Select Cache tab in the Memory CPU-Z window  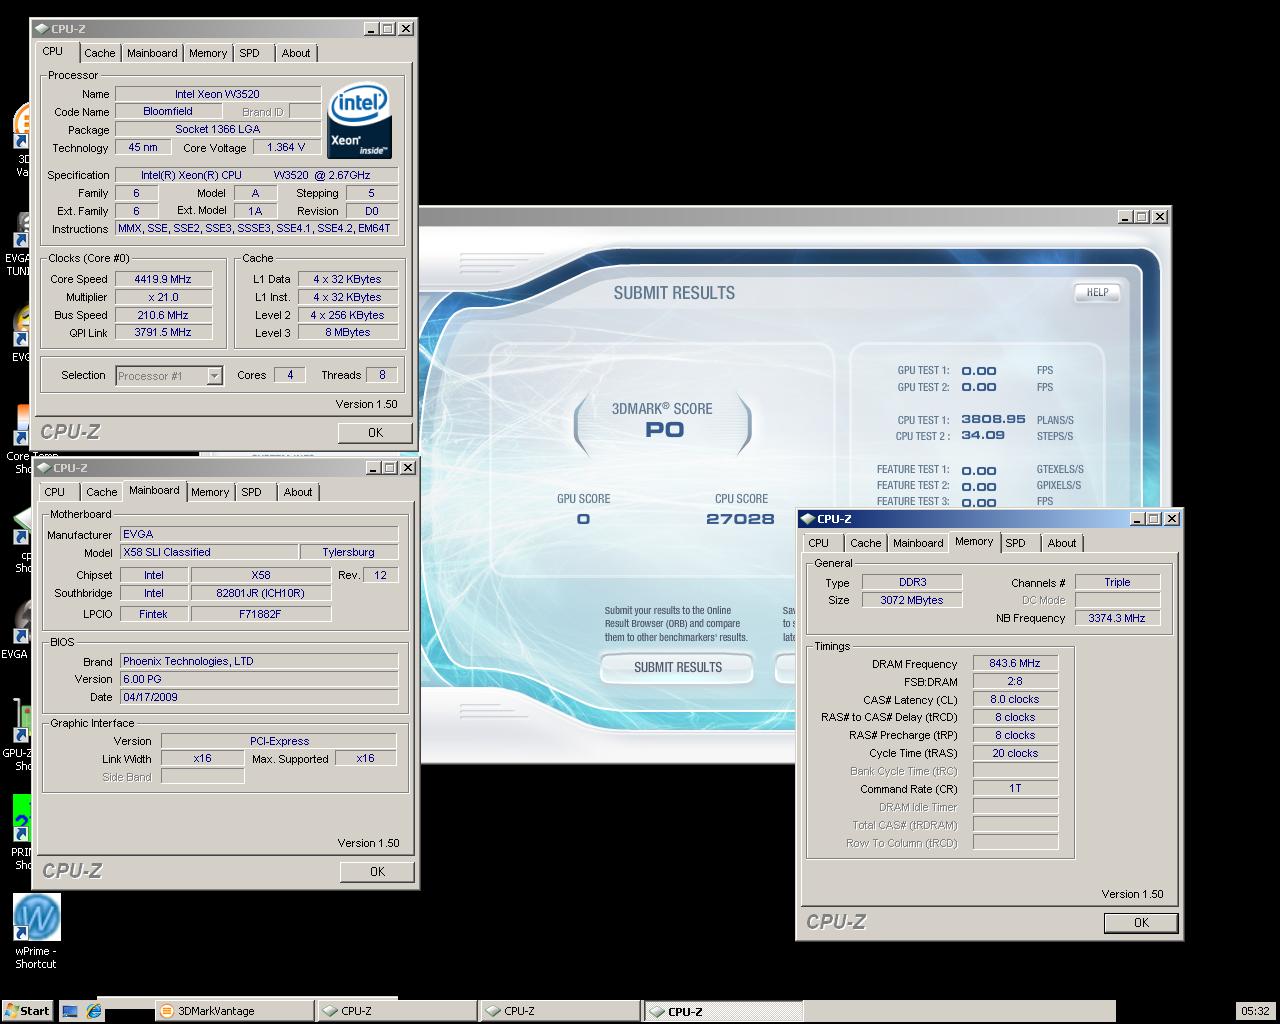click(865, 543)
